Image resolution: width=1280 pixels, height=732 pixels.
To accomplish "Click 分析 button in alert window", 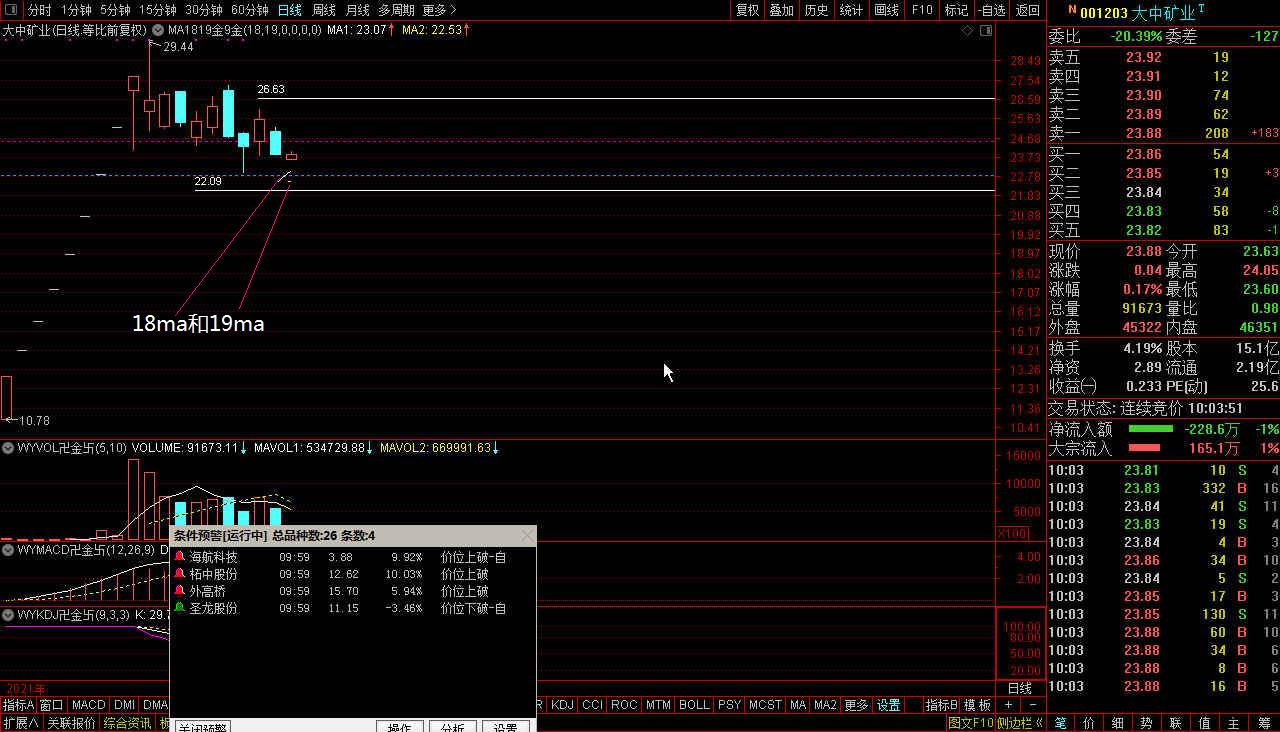I will [452, 726].
